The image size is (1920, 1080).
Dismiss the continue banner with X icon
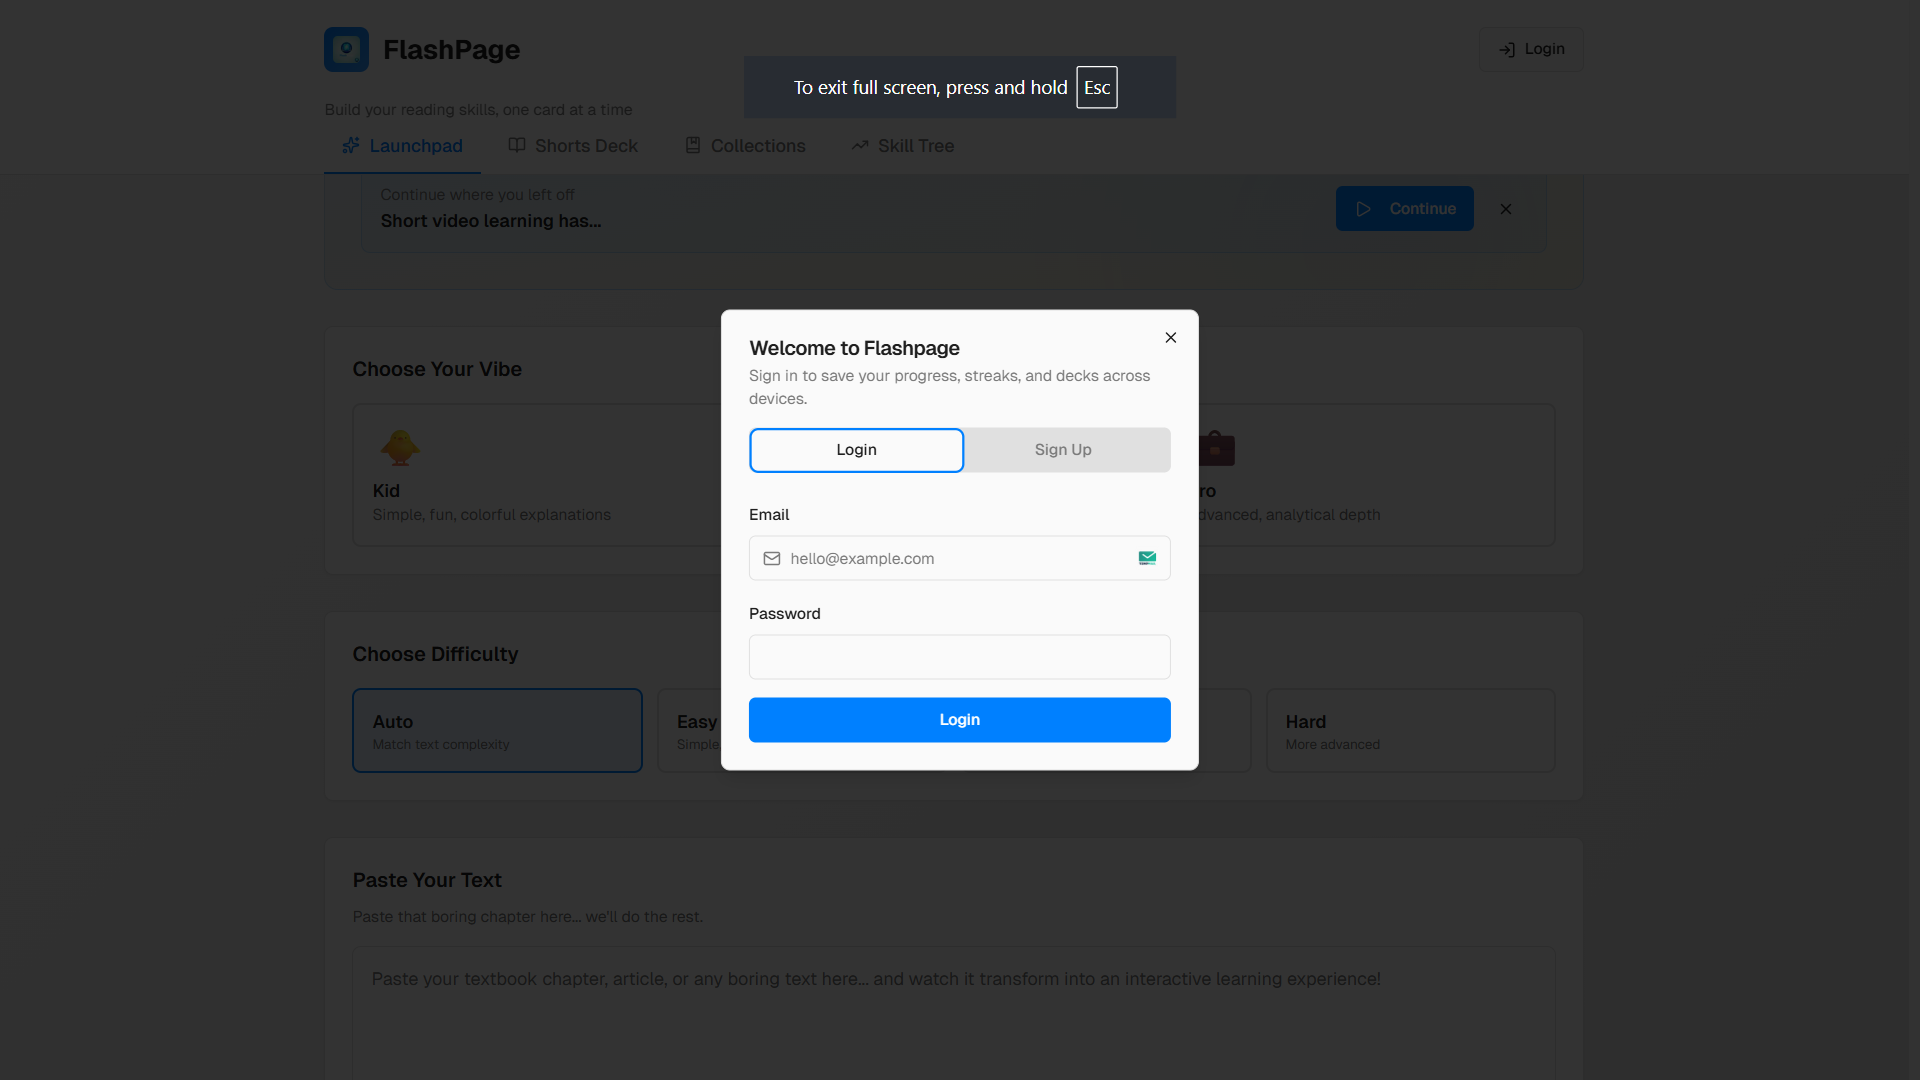(x=1505, y=209)
